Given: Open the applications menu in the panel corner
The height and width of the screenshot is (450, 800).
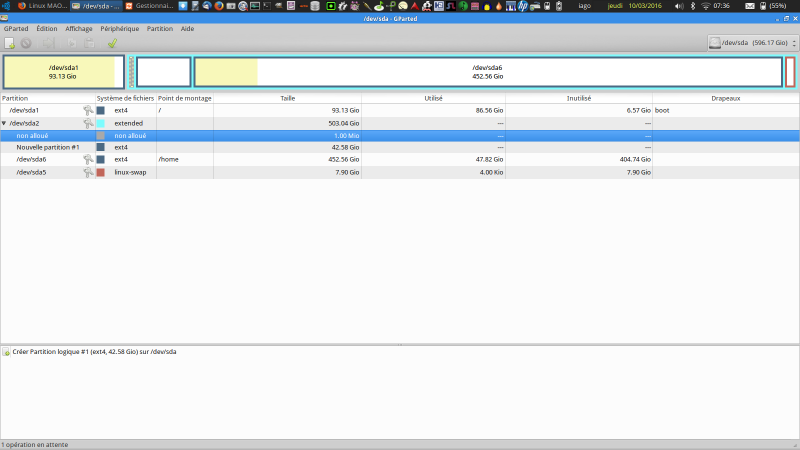Looking at the screenshot, I should tap(6, 6).
